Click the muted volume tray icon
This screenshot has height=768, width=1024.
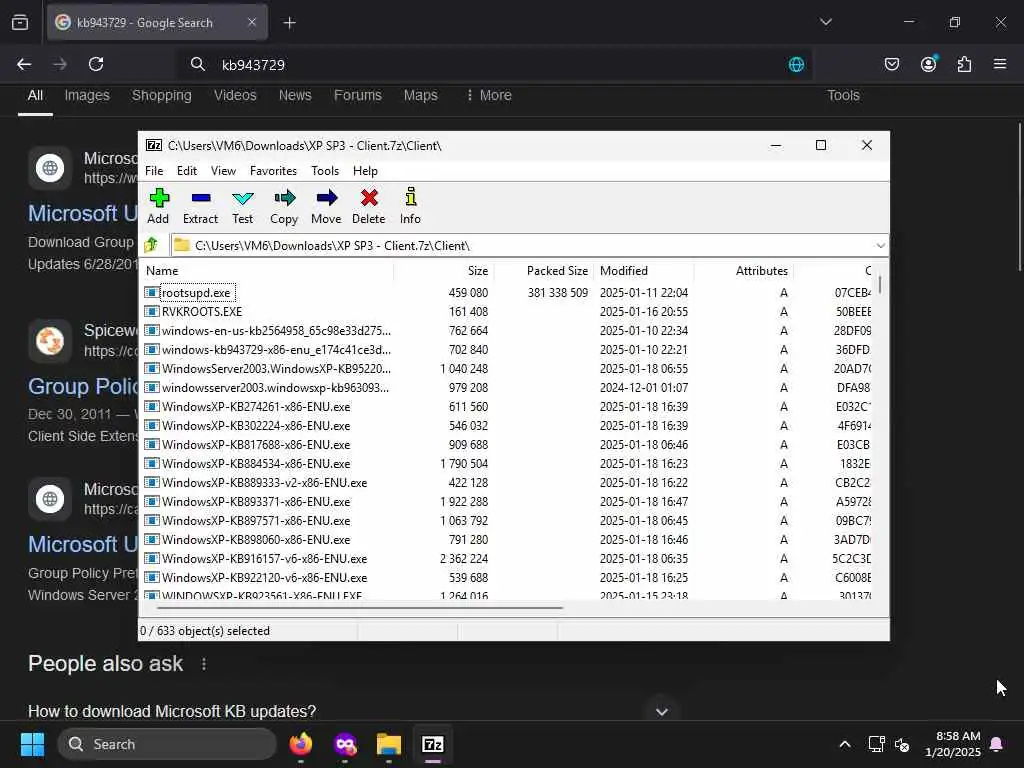click(x=902, y=744)
